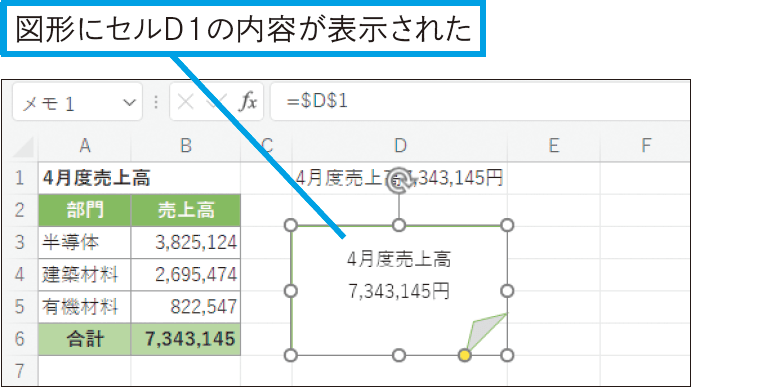The width and height of the screenshot is (783, 387).
Task: Click the right-middle resize handle of shape
Action: [x=507, y=291]
